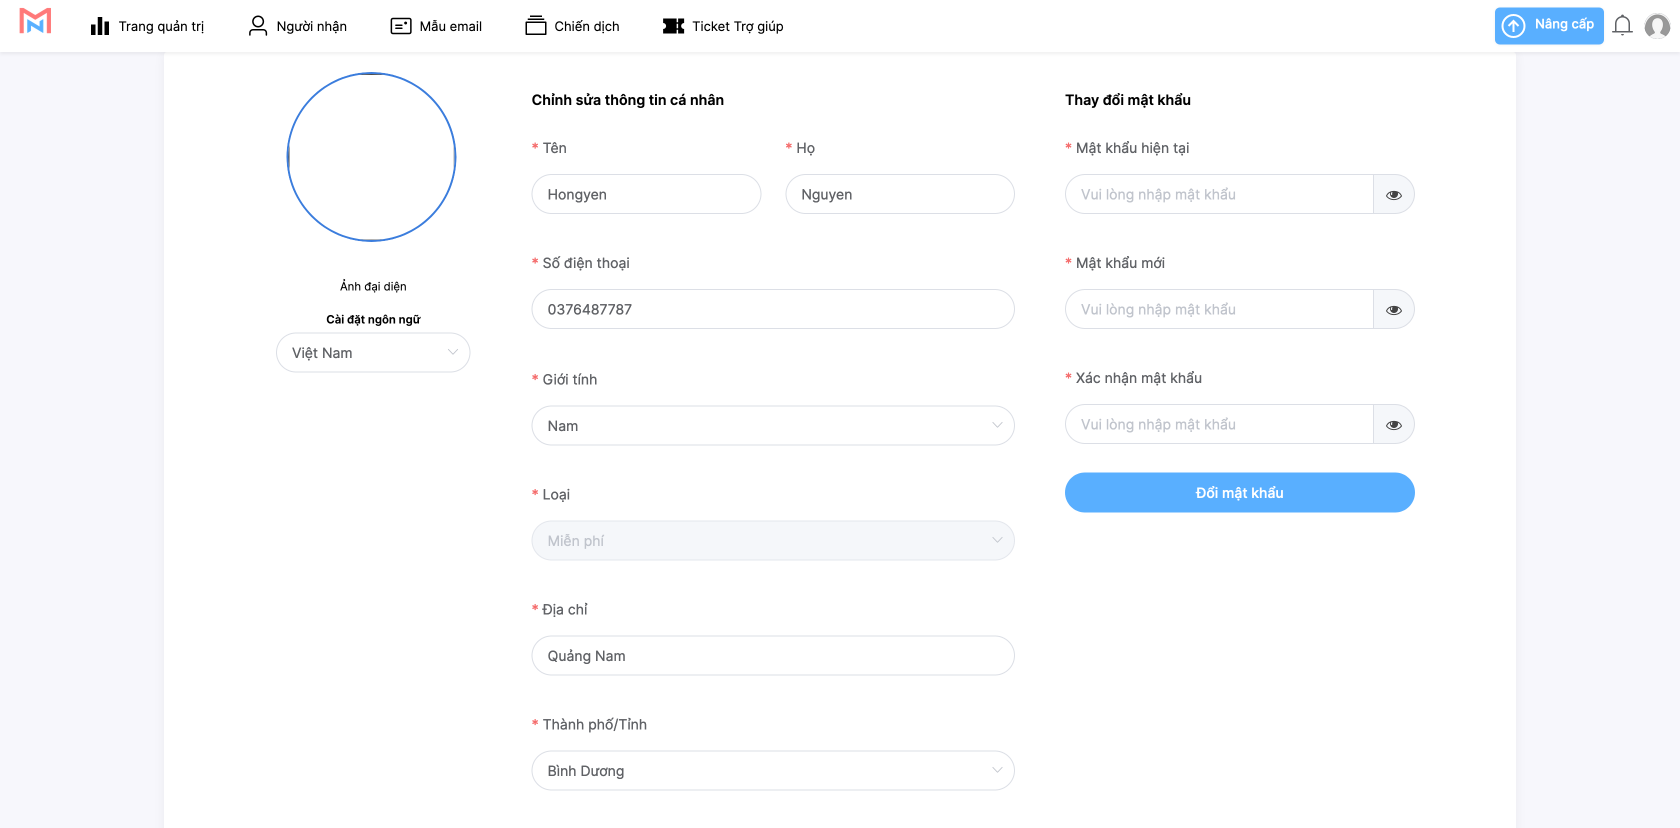Reveal the confirm password field text
Screen dimensions: 1680x828
pos(1393,425)
